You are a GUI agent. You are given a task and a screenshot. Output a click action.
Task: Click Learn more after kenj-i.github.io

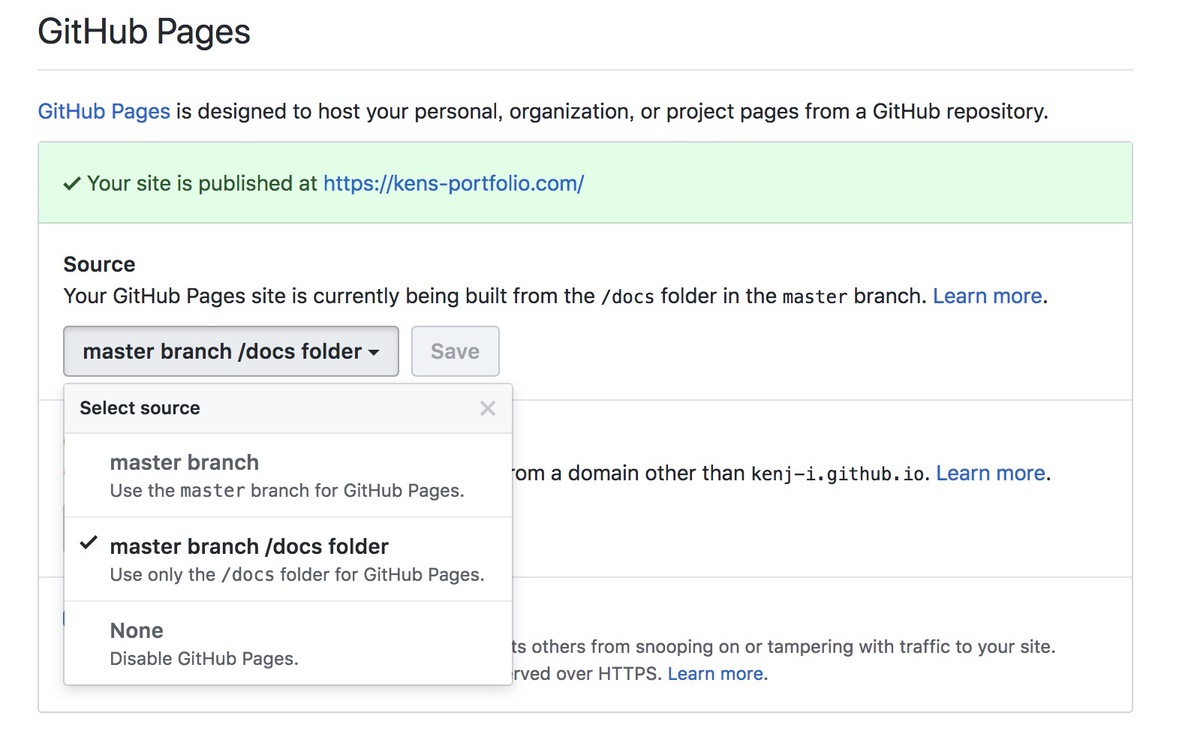[x=990, y=473]
